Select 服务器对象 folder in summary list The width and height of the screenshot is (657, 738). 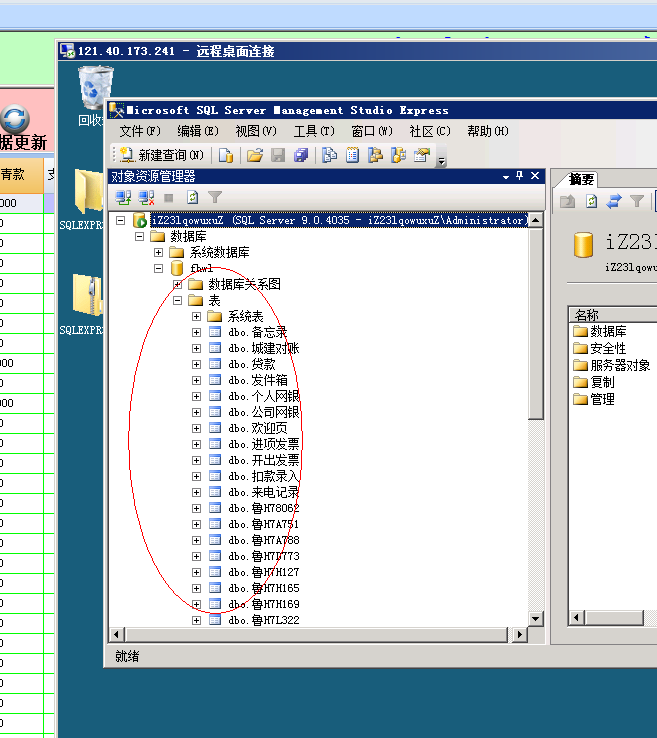(x=611, y=365)
